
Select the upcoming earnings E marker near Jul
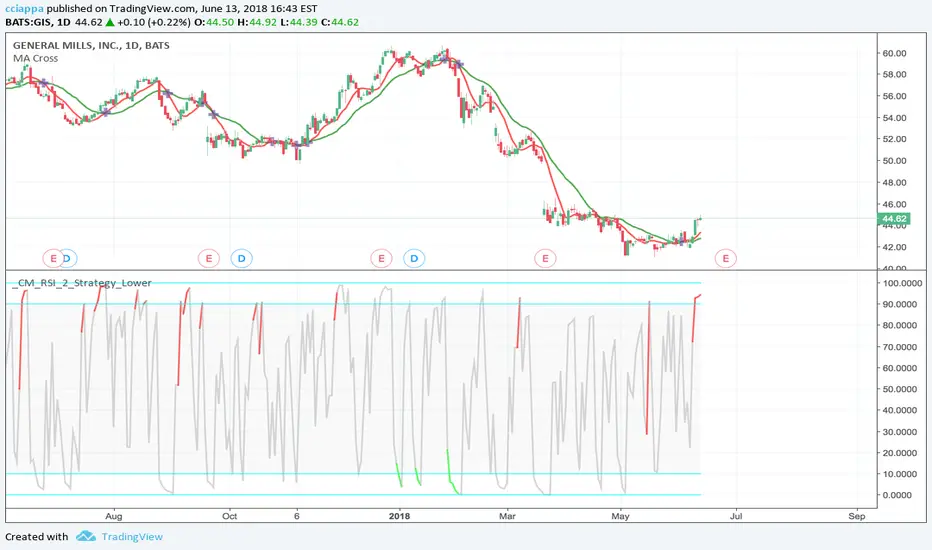[725, 259]
